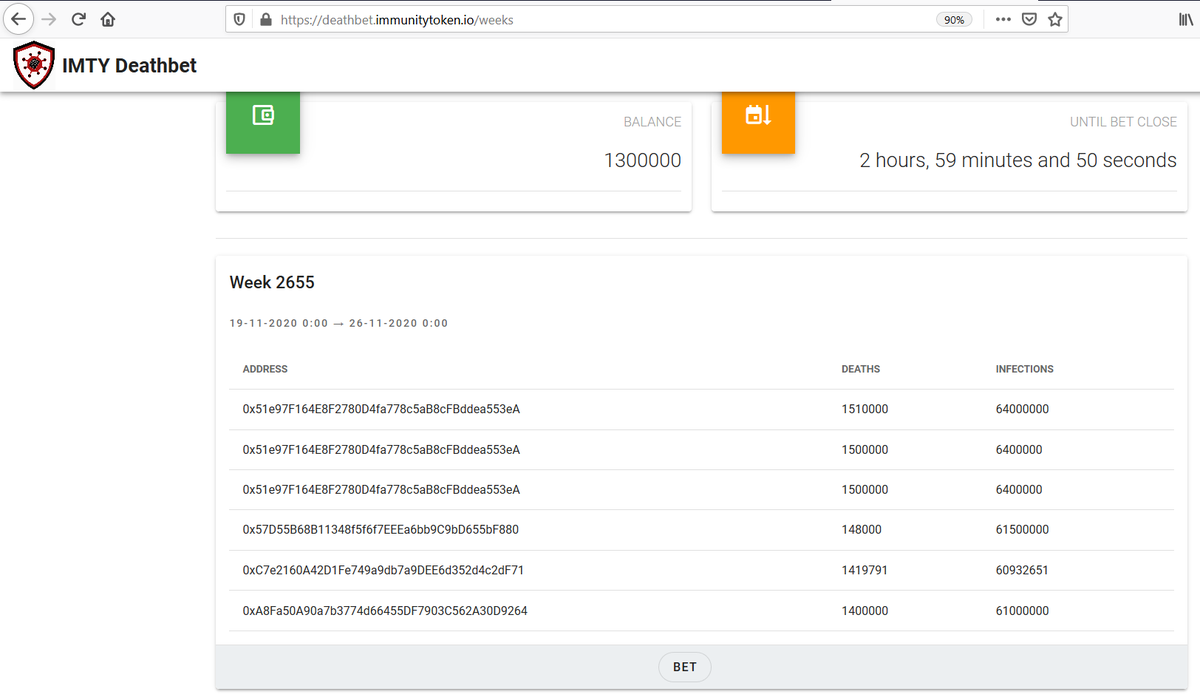This screenshot has width=1200, height=700.
Task: Click deaths value 1419791
Action: coord(865,570)
